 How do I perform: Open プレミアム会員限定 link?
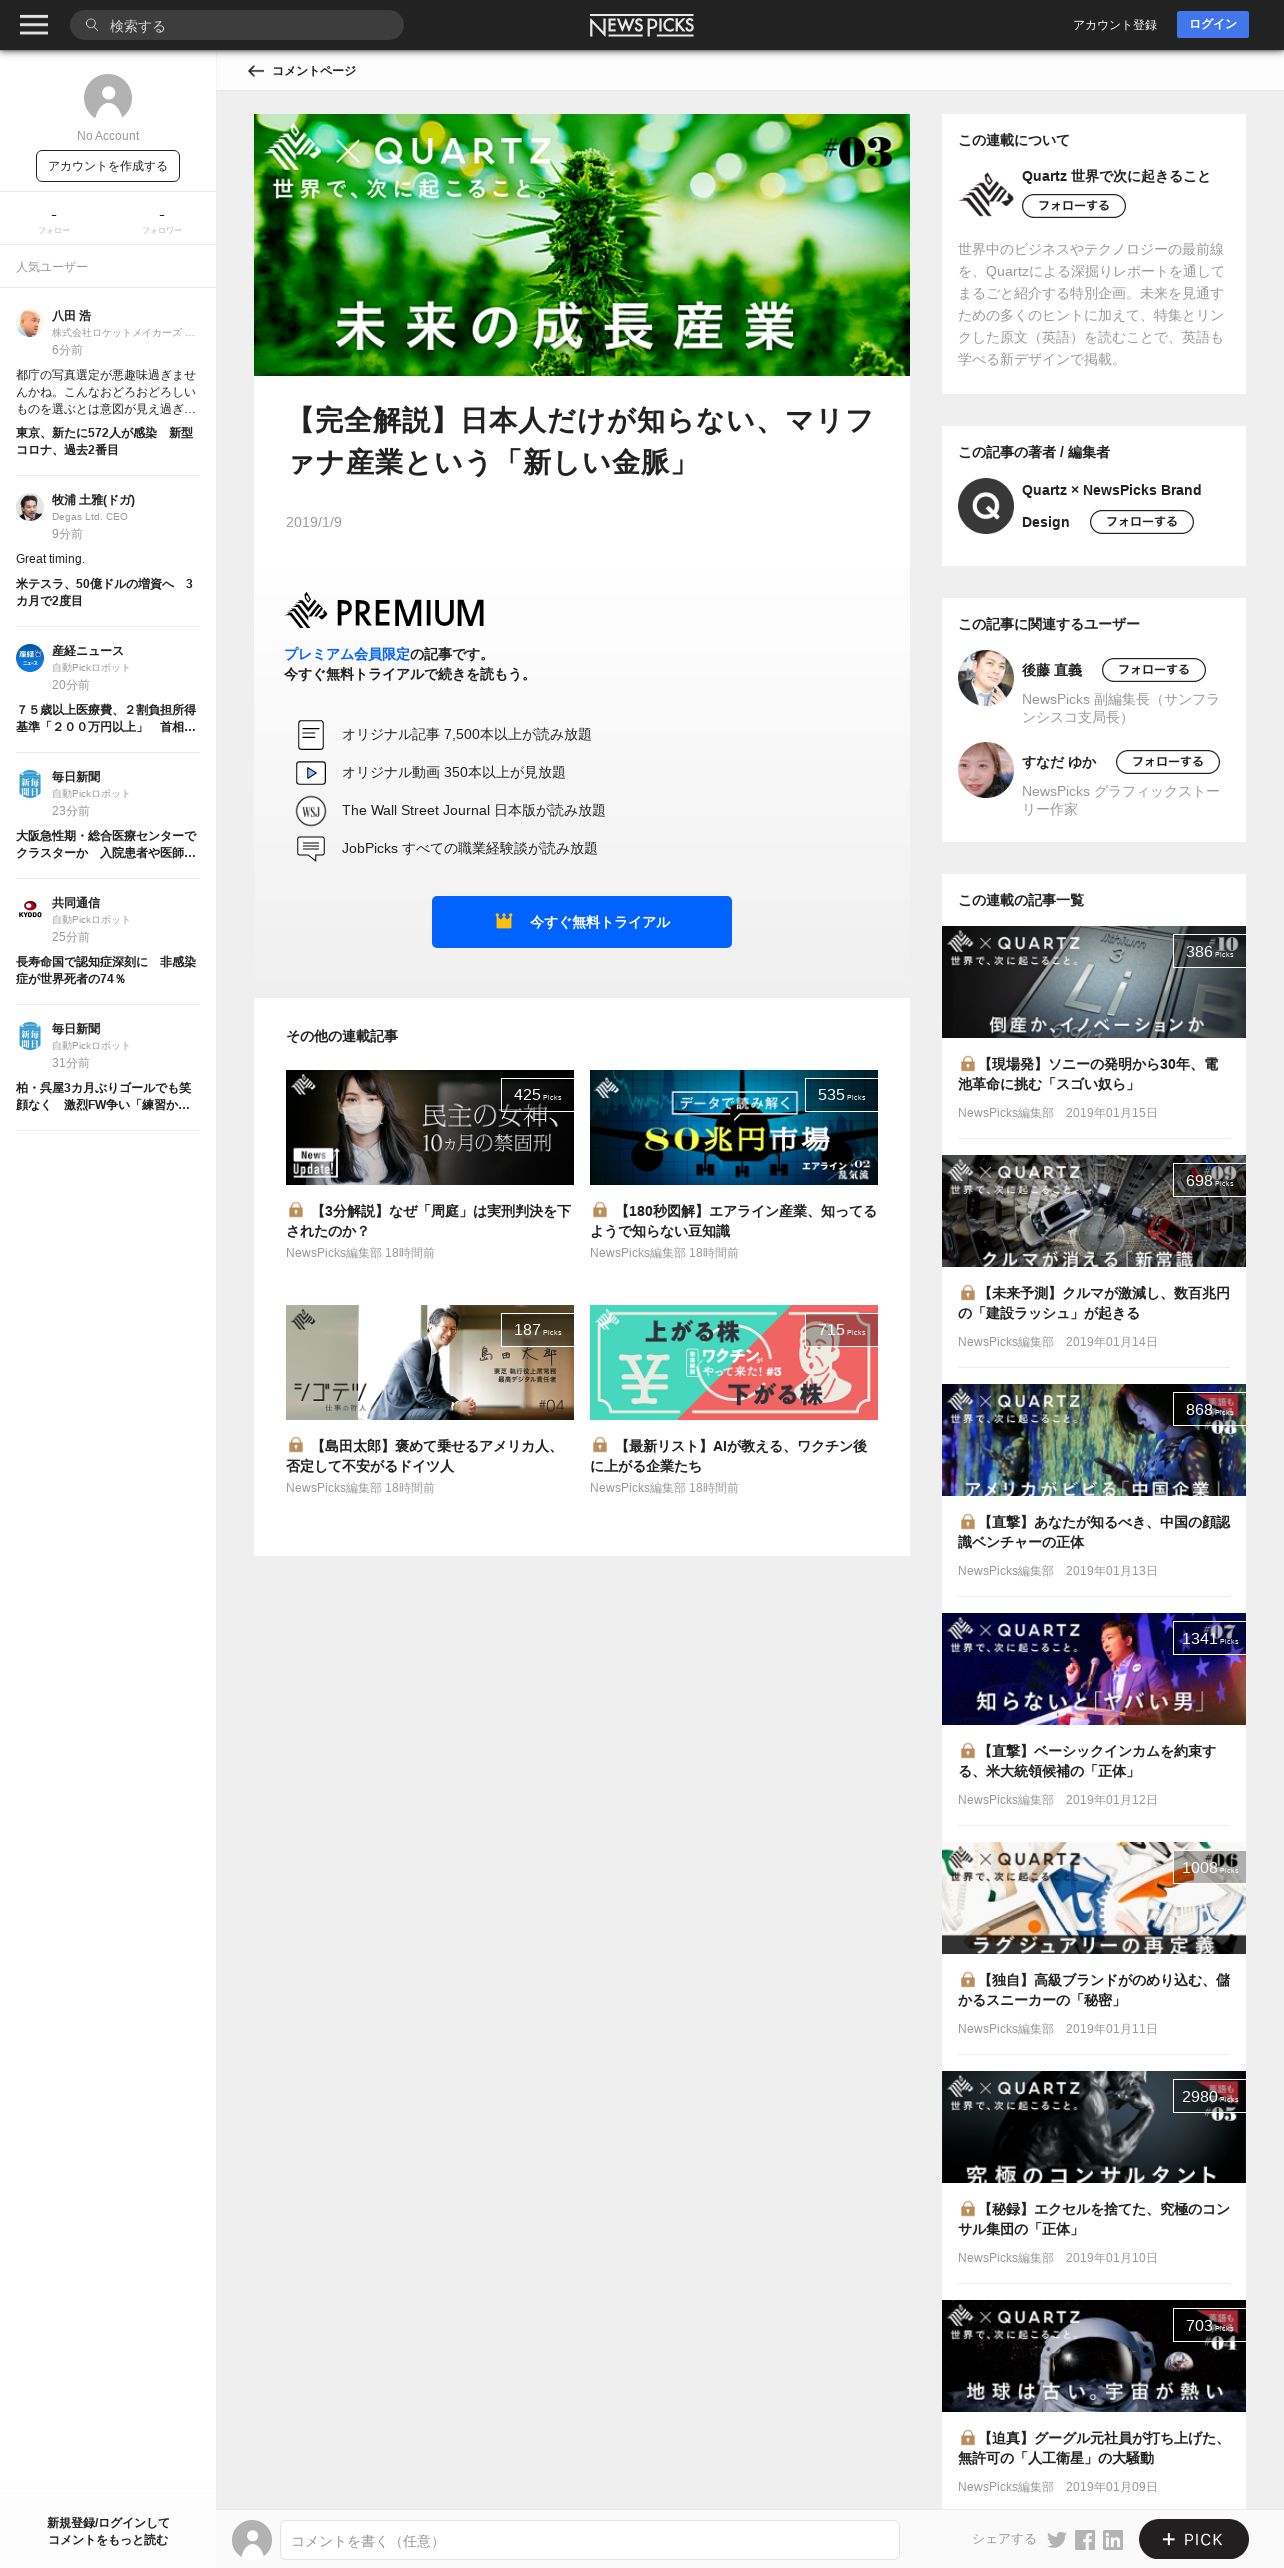347,654
